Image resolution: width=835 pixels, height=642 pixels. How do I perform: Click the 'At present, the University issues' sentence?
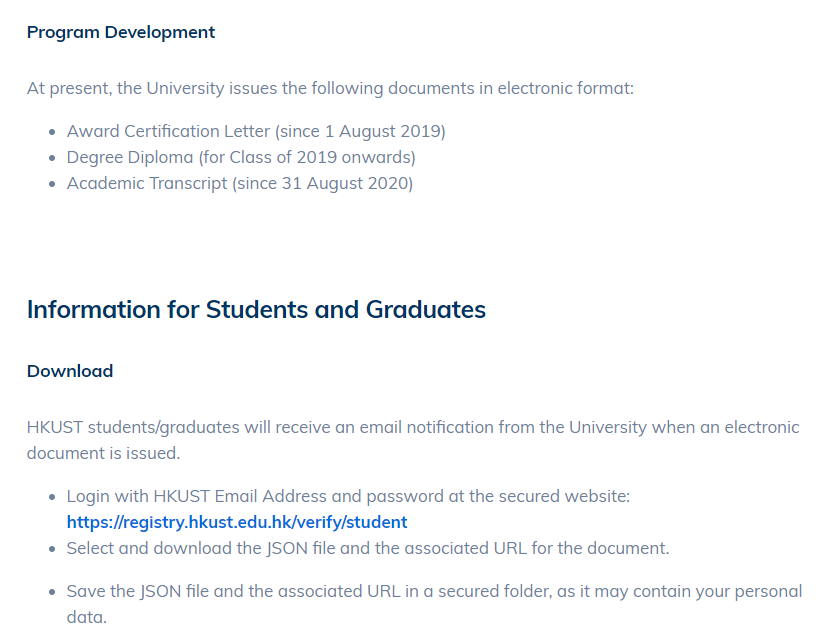330,88
